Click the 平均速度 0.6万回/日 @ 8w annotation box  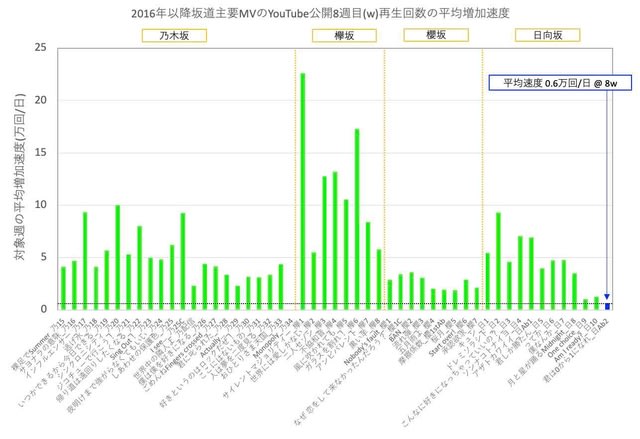560,83
